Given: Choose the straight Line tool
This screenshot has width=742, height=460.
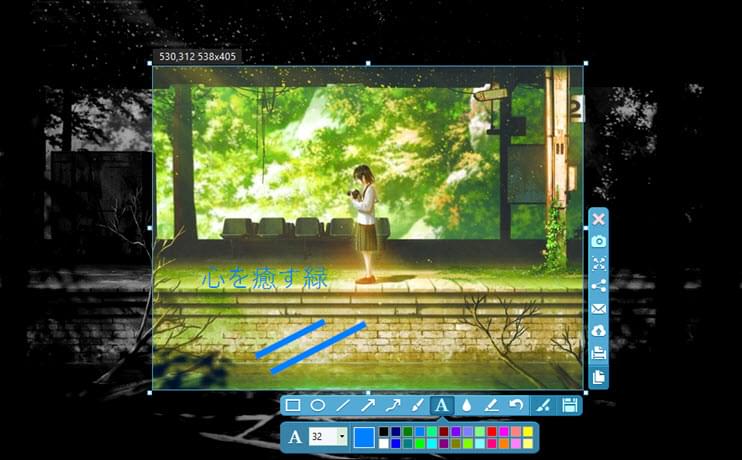Looking at the screenshot, I should point(343,405).
